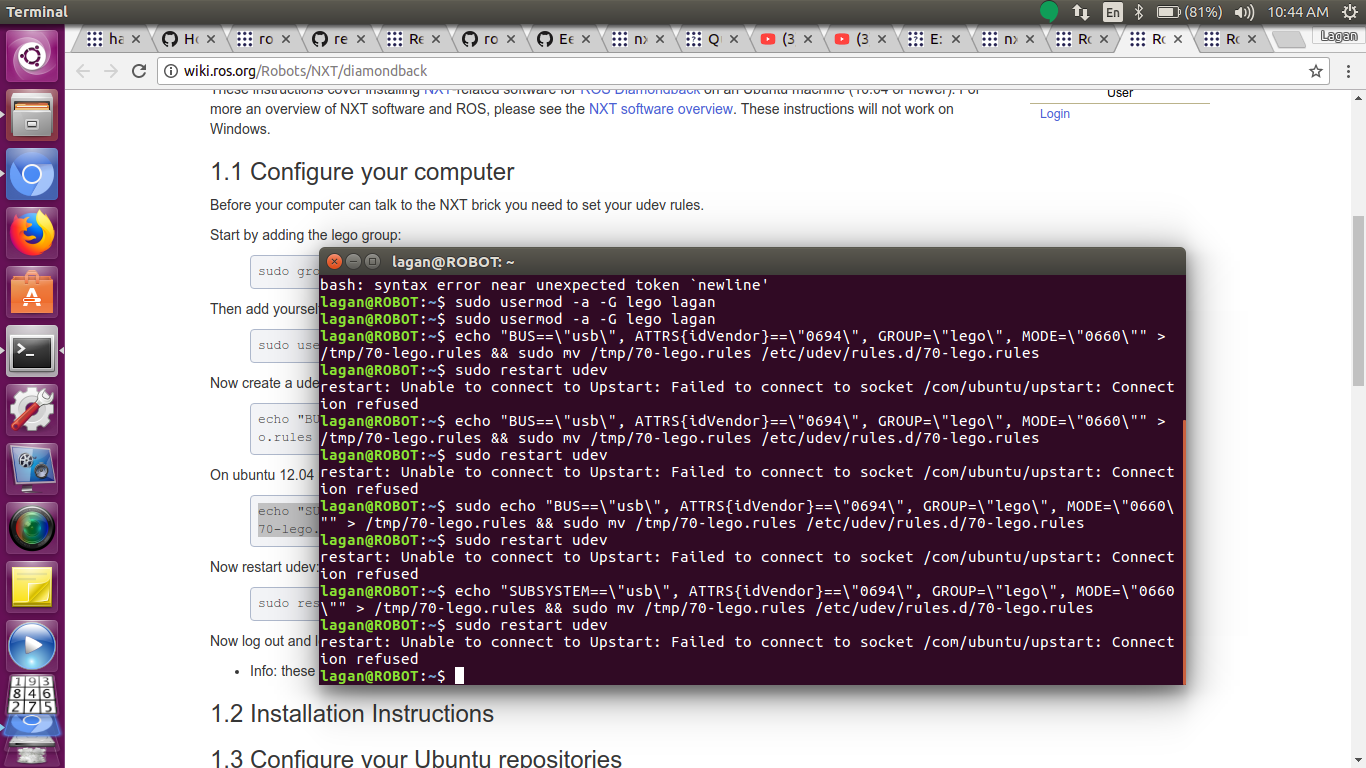Viewport: 1366px width, 768px height.
Task: Open the yellow sticky notes launcher icon
Action: [x=33, y=588]
